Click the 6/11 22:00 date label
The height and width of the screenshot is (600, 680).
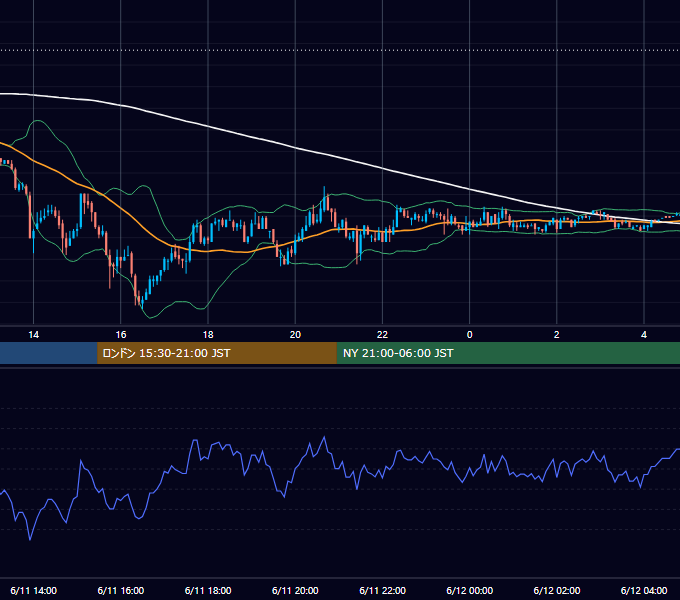[382, 590]
